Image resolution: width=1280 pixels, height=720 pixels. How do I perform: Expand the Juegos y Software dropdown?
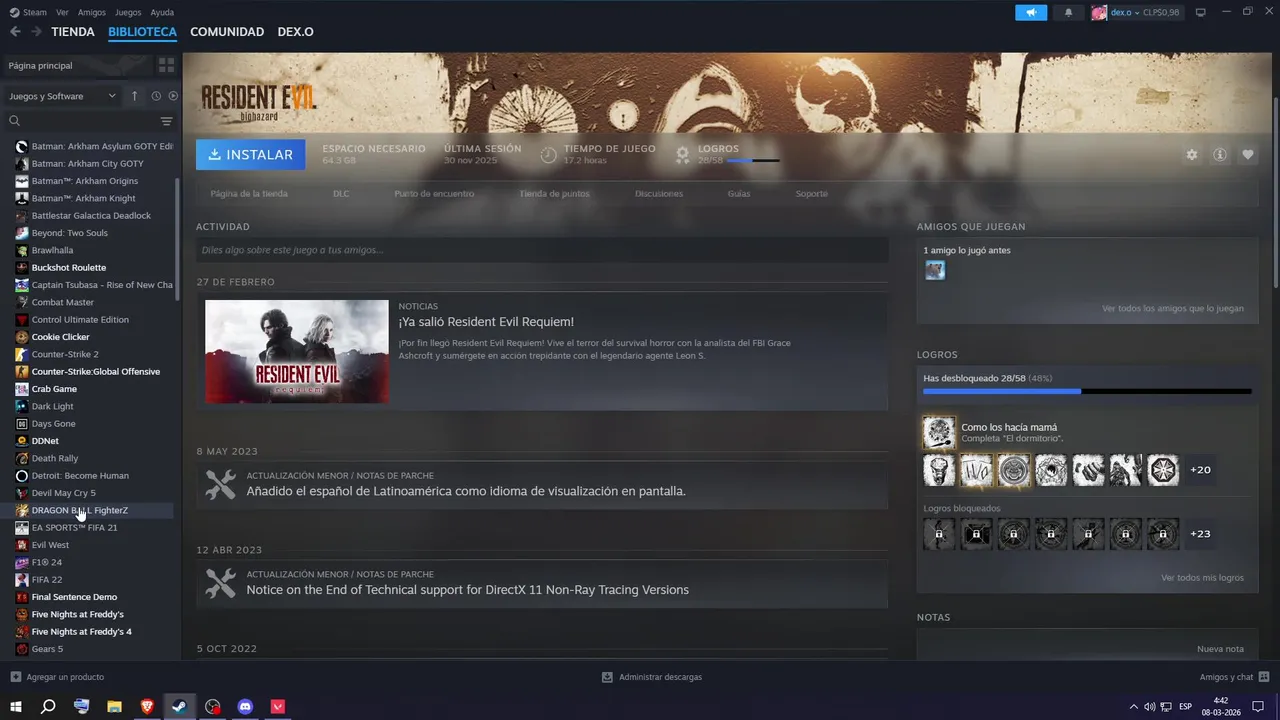click(x=63, y=96)
